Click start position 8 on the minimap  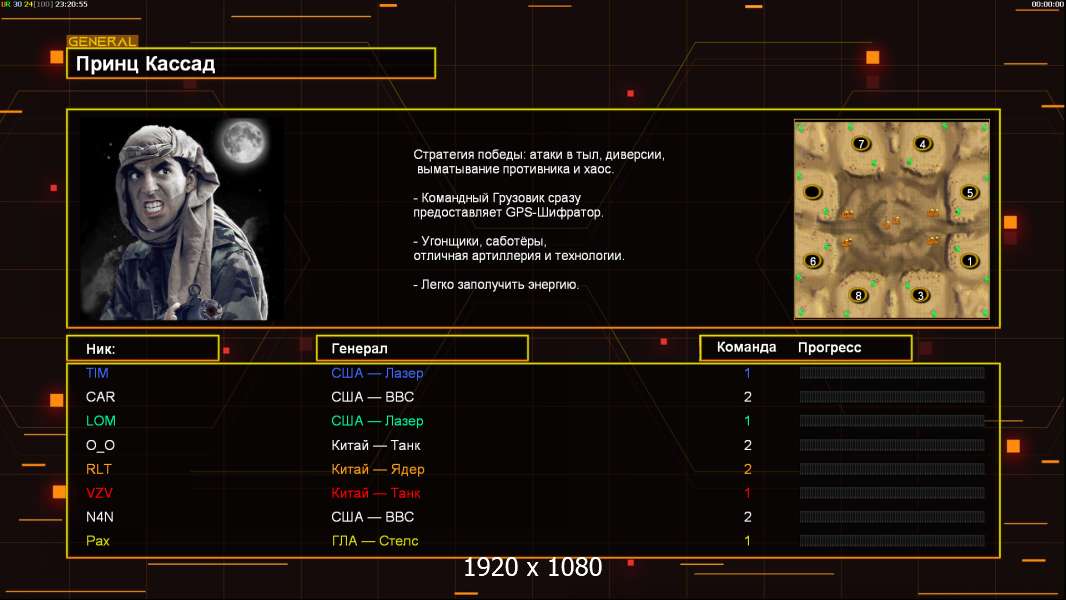tap(859, 295)
